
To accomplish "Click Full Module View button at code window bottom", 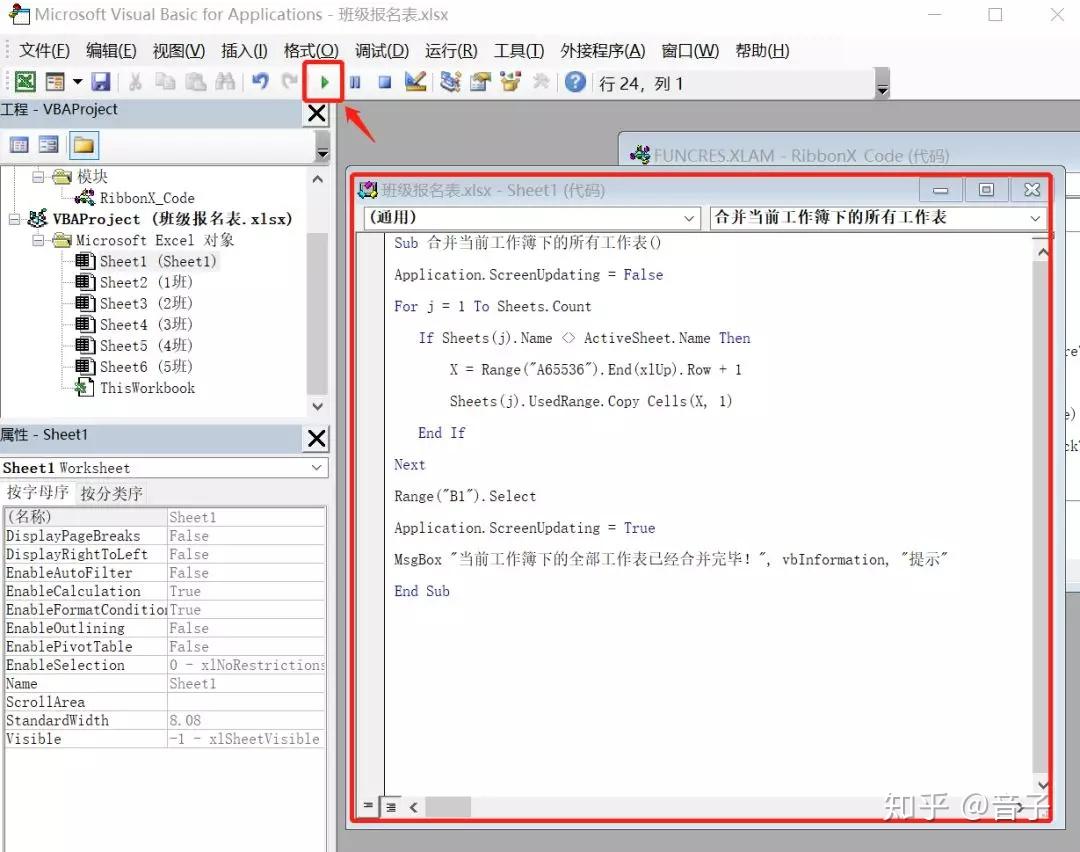I will (x=391, y=807).
